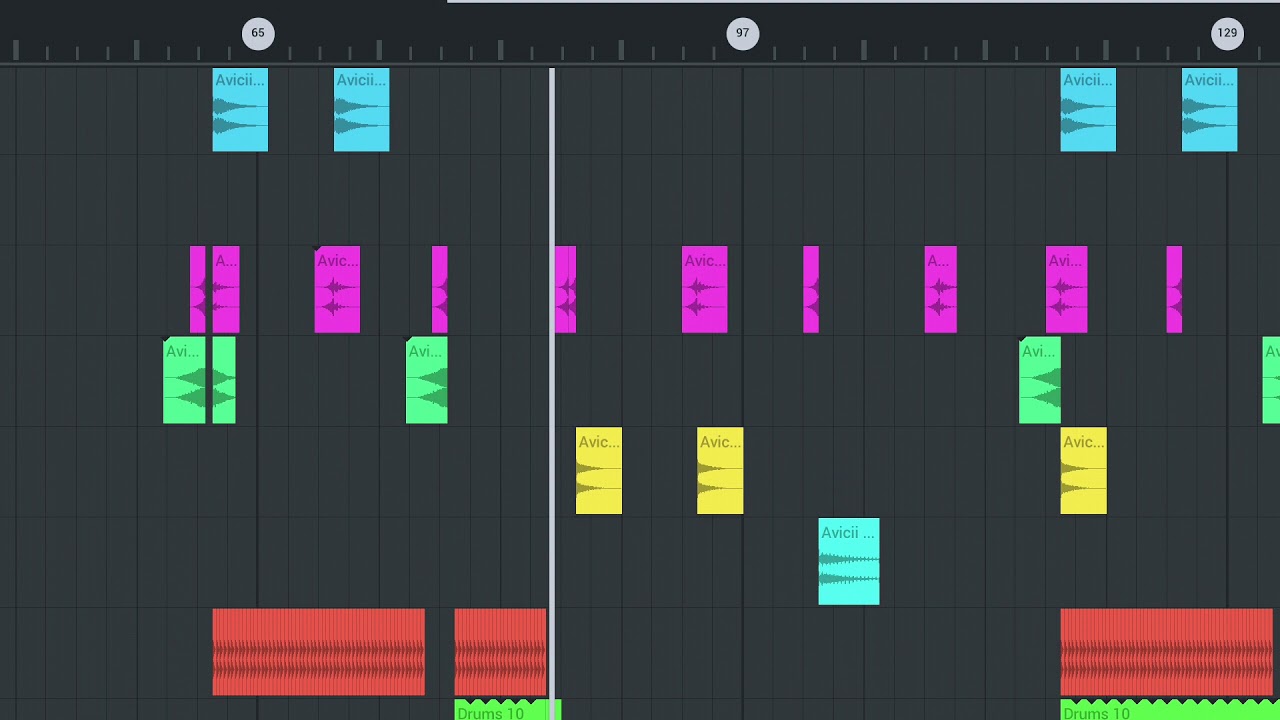
Task: Select the magenta 'Avic...' clip above second yellow clip
Action: [705, 289]
